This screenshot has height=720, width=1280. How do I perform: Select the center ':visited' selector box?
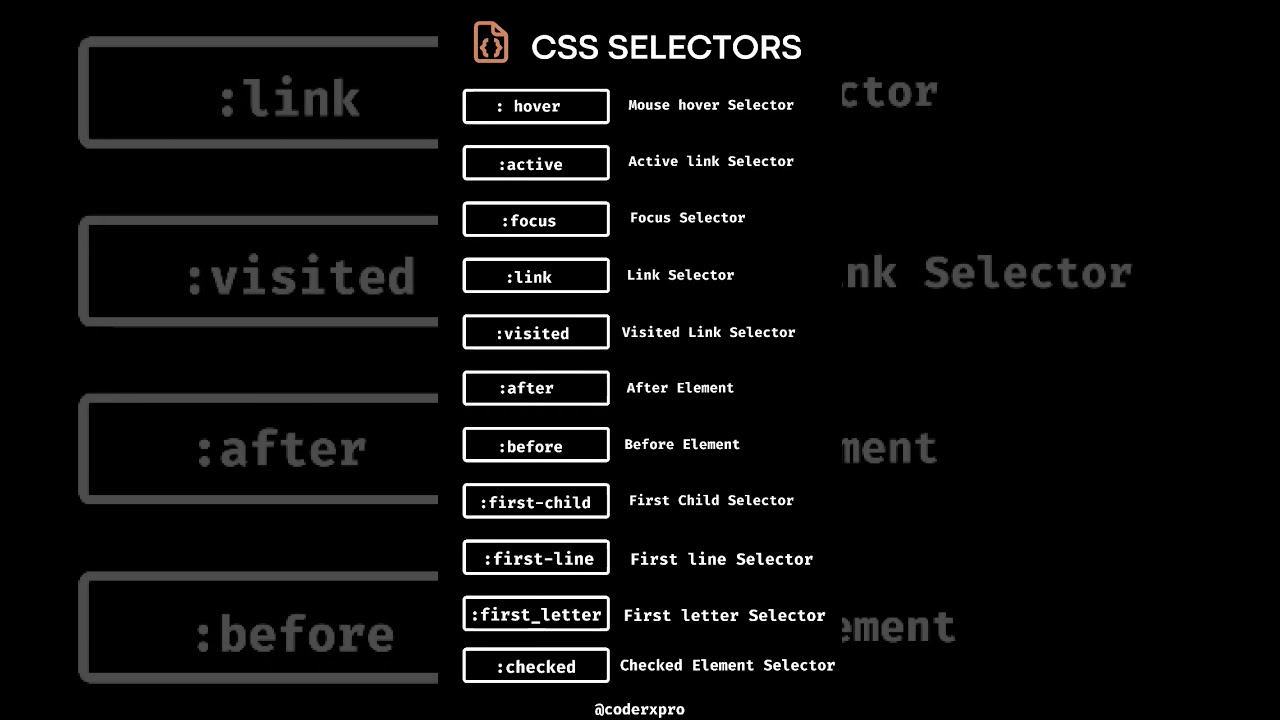(536, 332)
